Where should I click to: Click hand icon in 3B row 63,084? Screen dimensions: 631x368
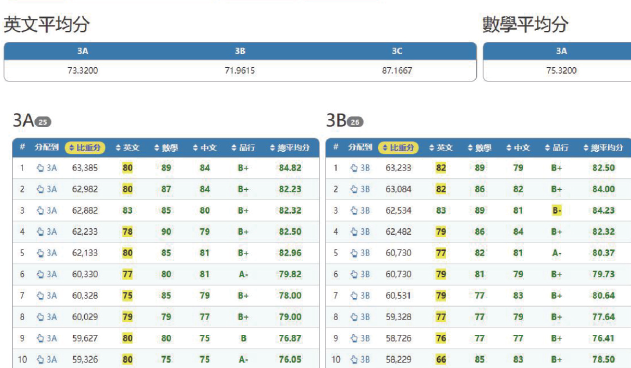[x=354, y=189]
